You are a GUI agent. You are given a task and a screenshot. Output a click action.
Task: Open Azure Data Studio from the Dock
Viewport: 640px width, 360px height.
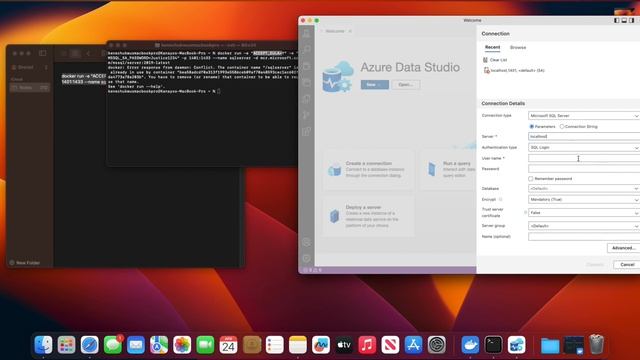[x=517, y=345]
